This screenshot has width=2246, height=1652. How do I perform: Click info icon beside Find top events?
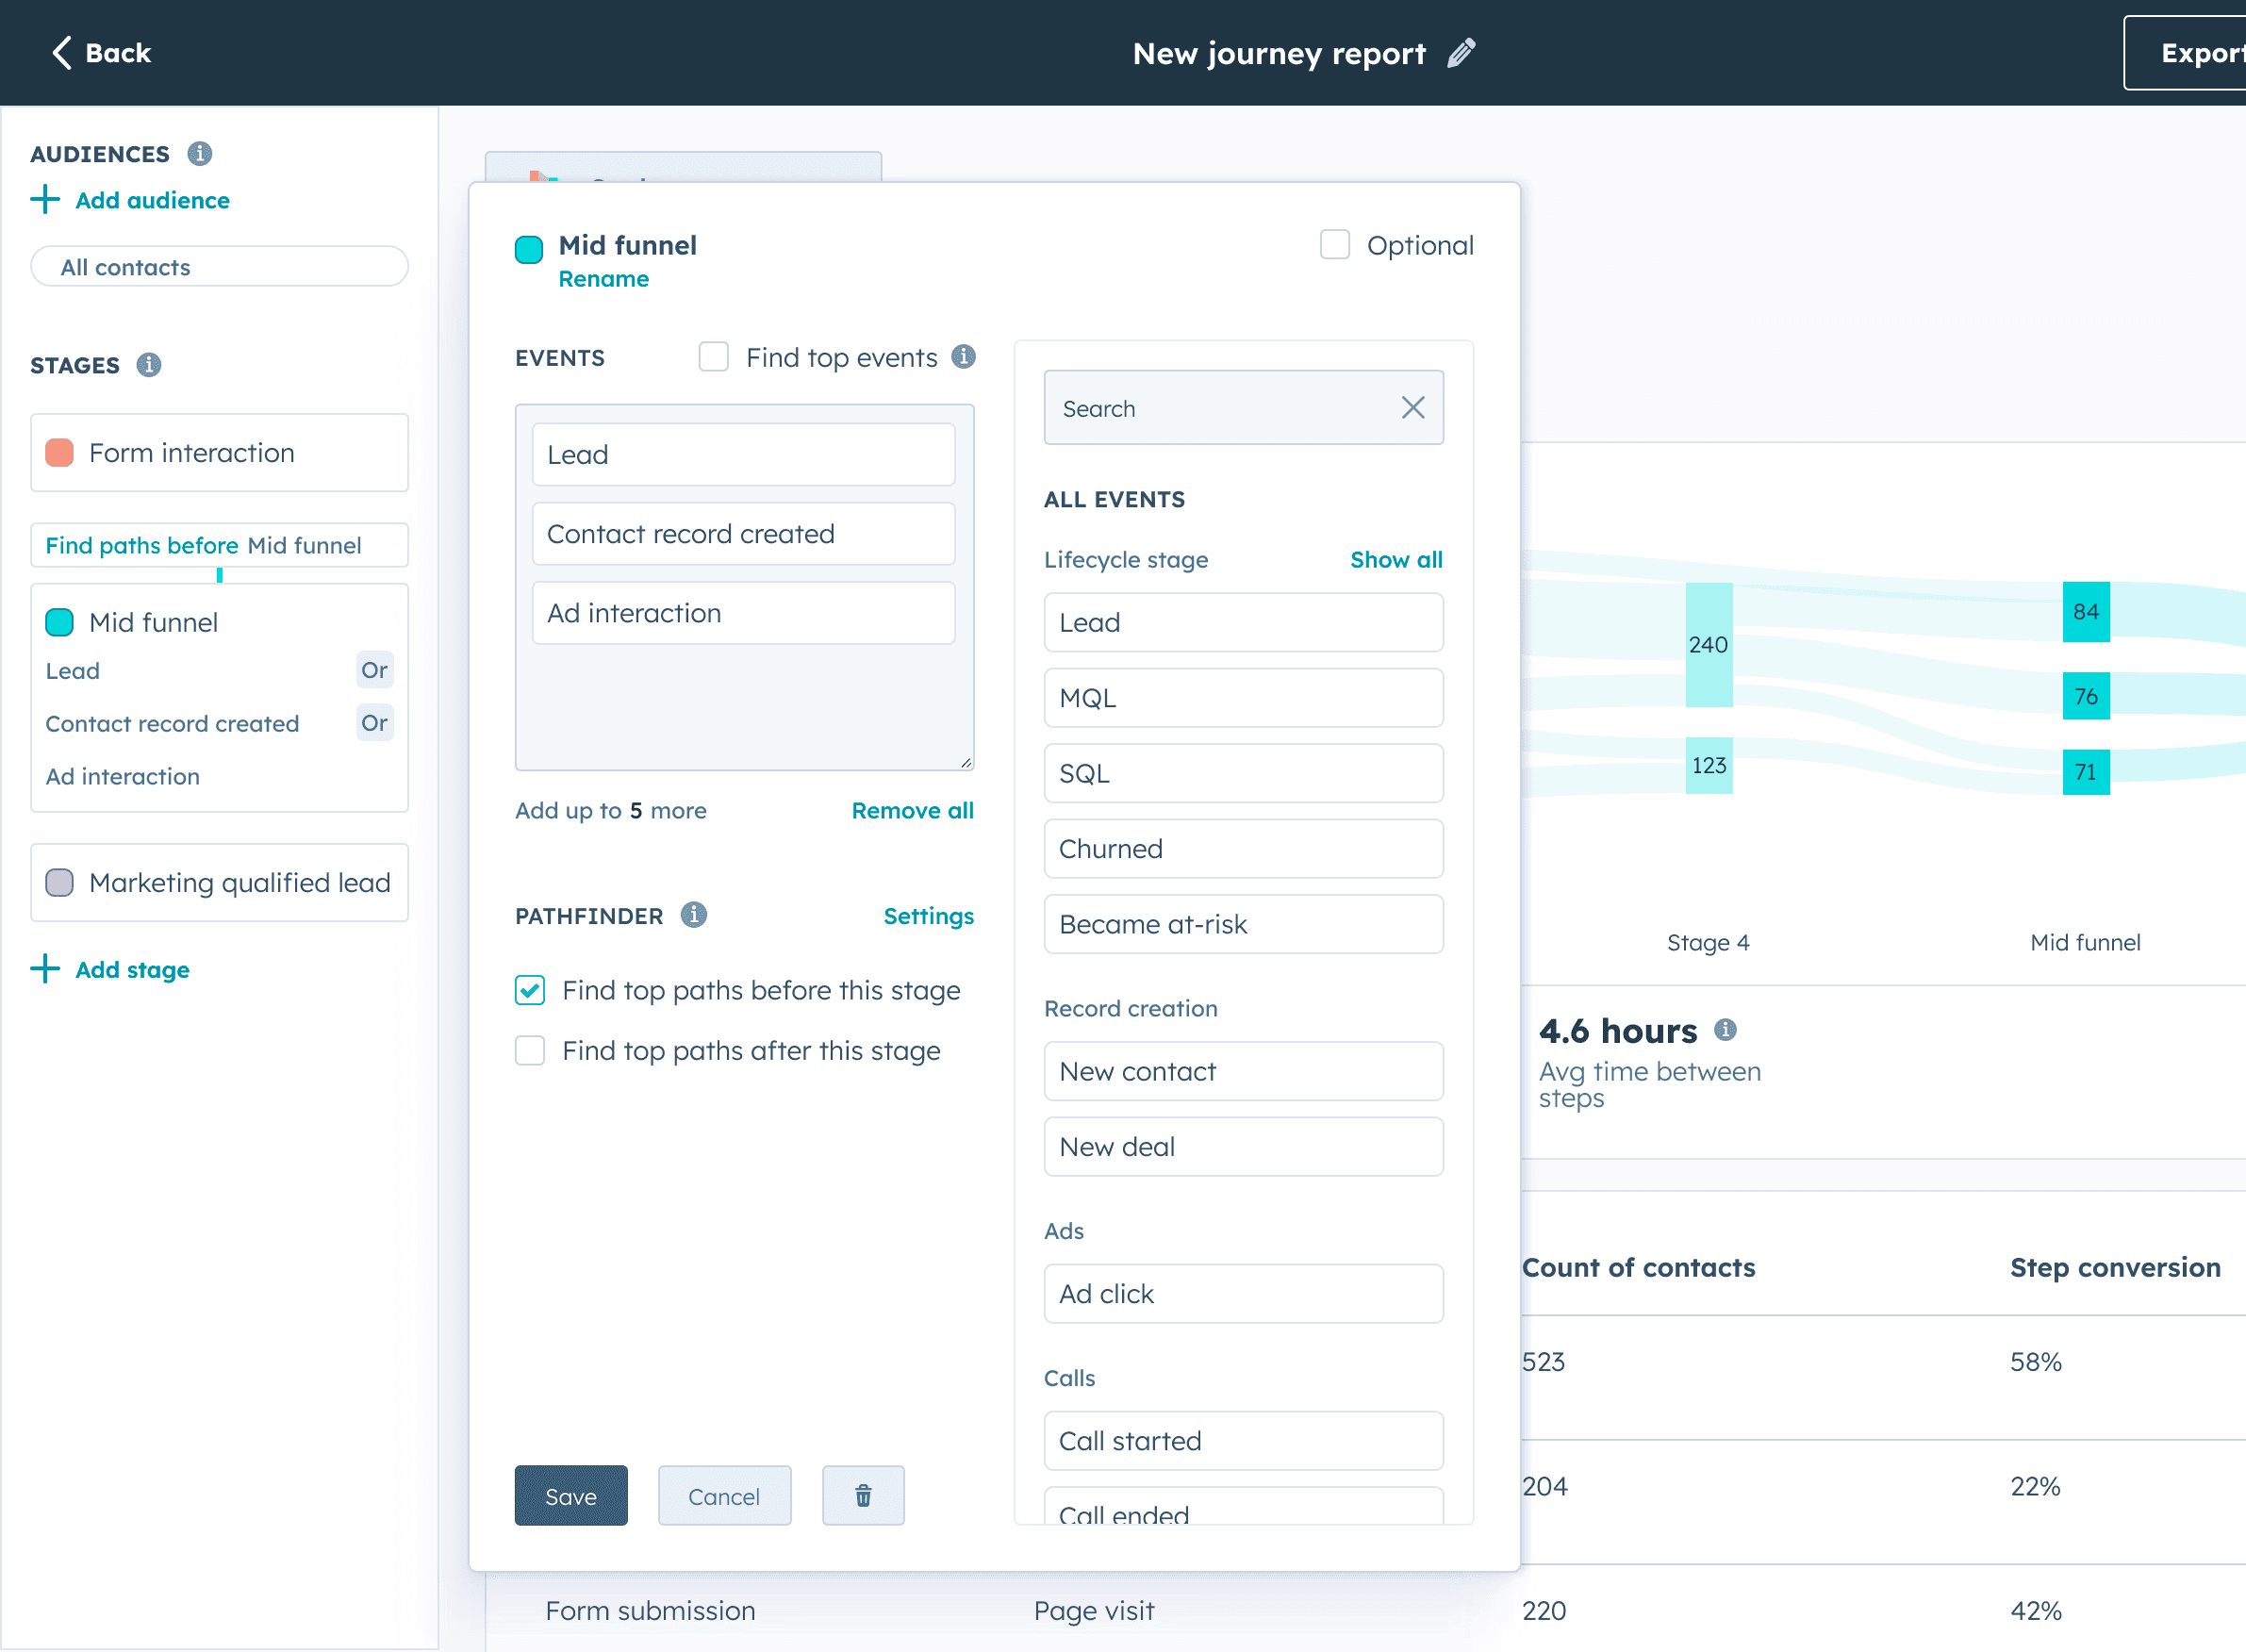[963, 357]
